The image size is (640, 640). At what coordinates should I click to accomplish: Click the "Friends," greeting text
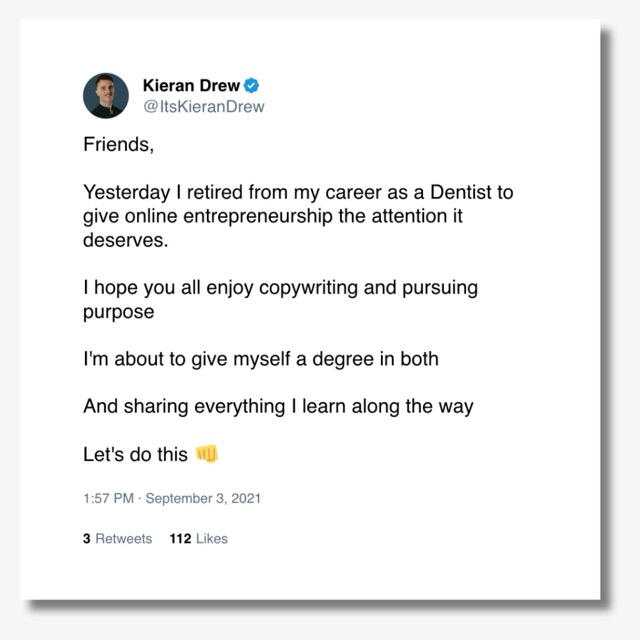click(x=118, y=143)
